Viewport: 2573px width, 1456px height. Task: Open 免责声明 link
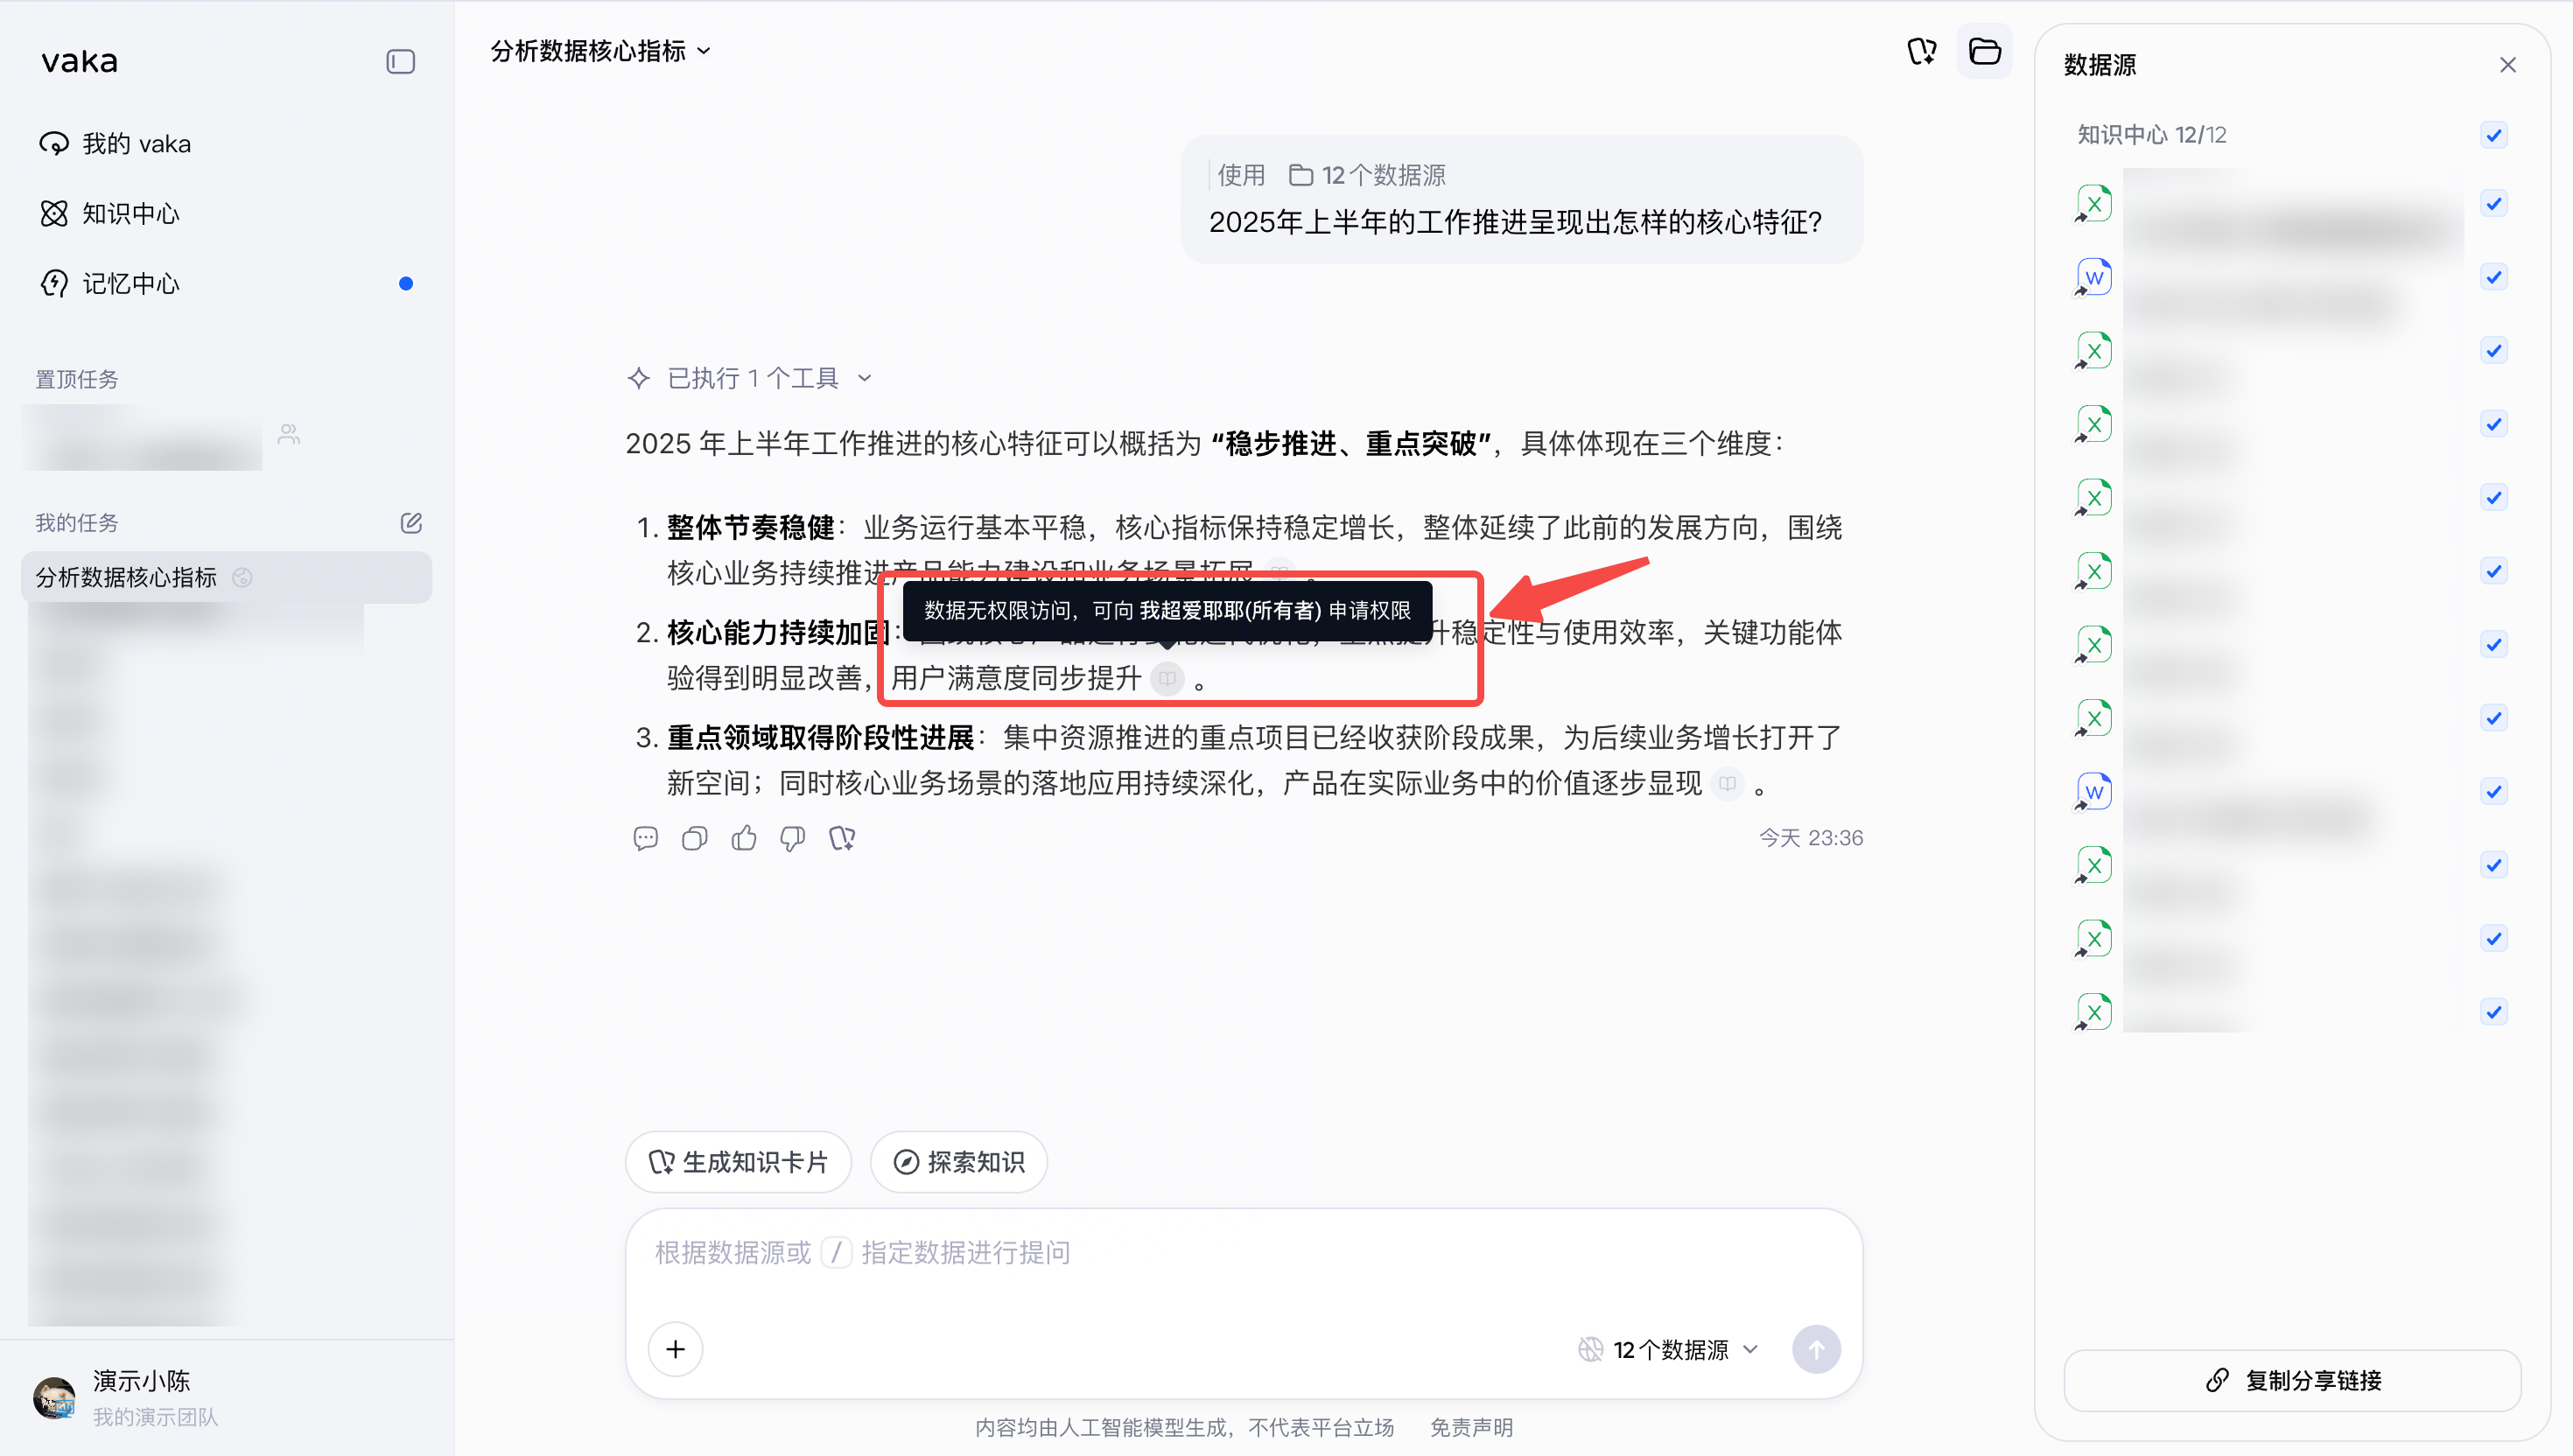tap(1471, 1427)
